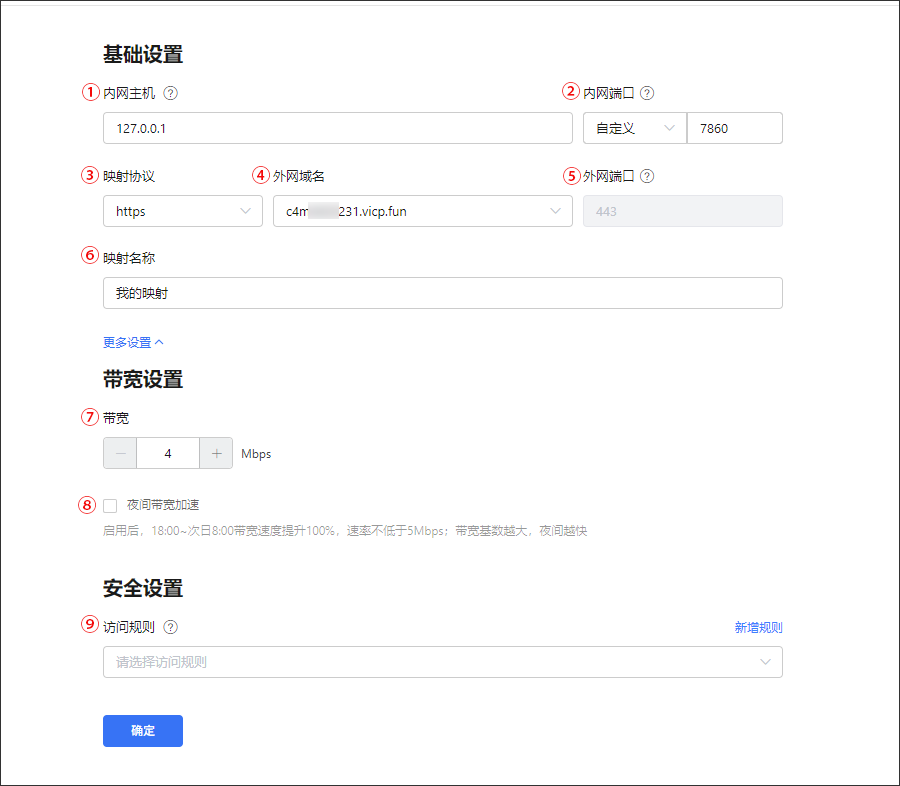Open the 外网域名 vicp.fun dropdown

[422, 211]
